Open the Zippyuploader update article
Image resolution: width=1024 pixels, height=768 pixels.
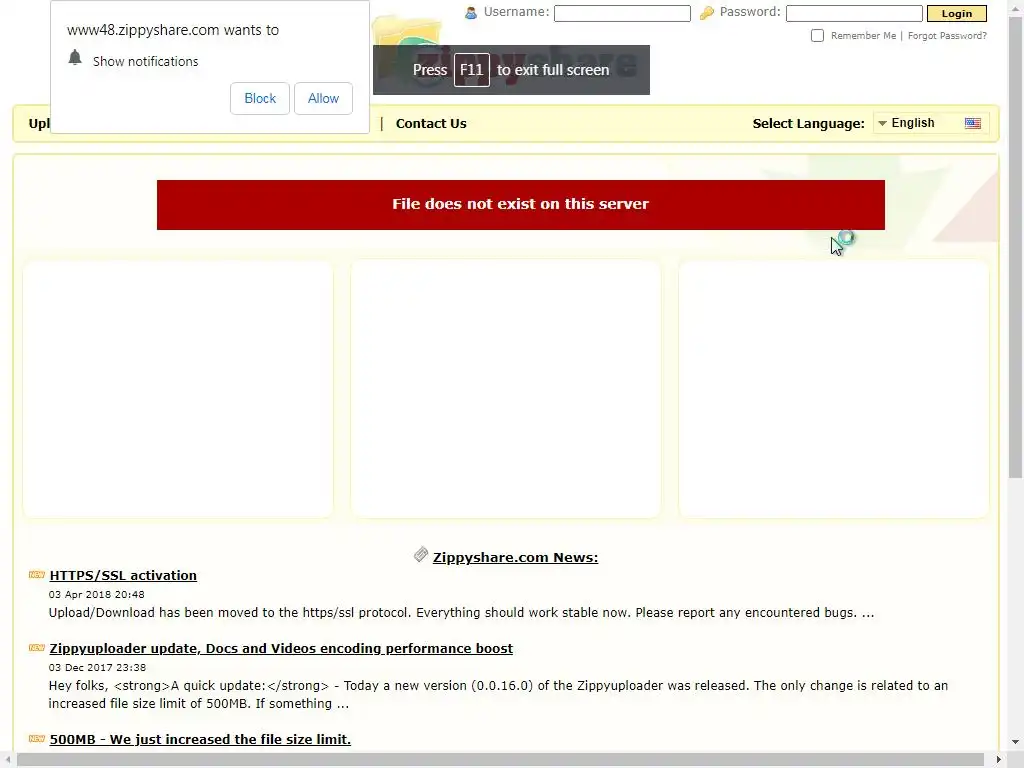click(281, 648)
